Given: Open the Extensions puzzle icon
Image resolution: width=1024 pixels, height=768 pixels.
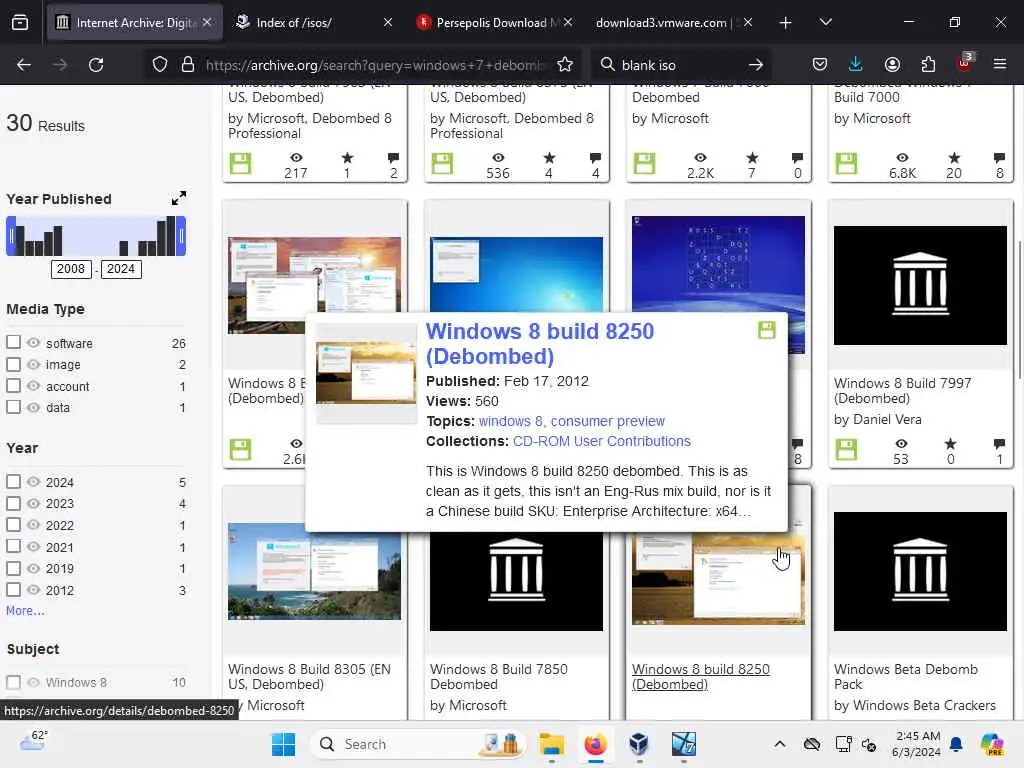Looking at the screenshot, I should click(x=928, y=65).
